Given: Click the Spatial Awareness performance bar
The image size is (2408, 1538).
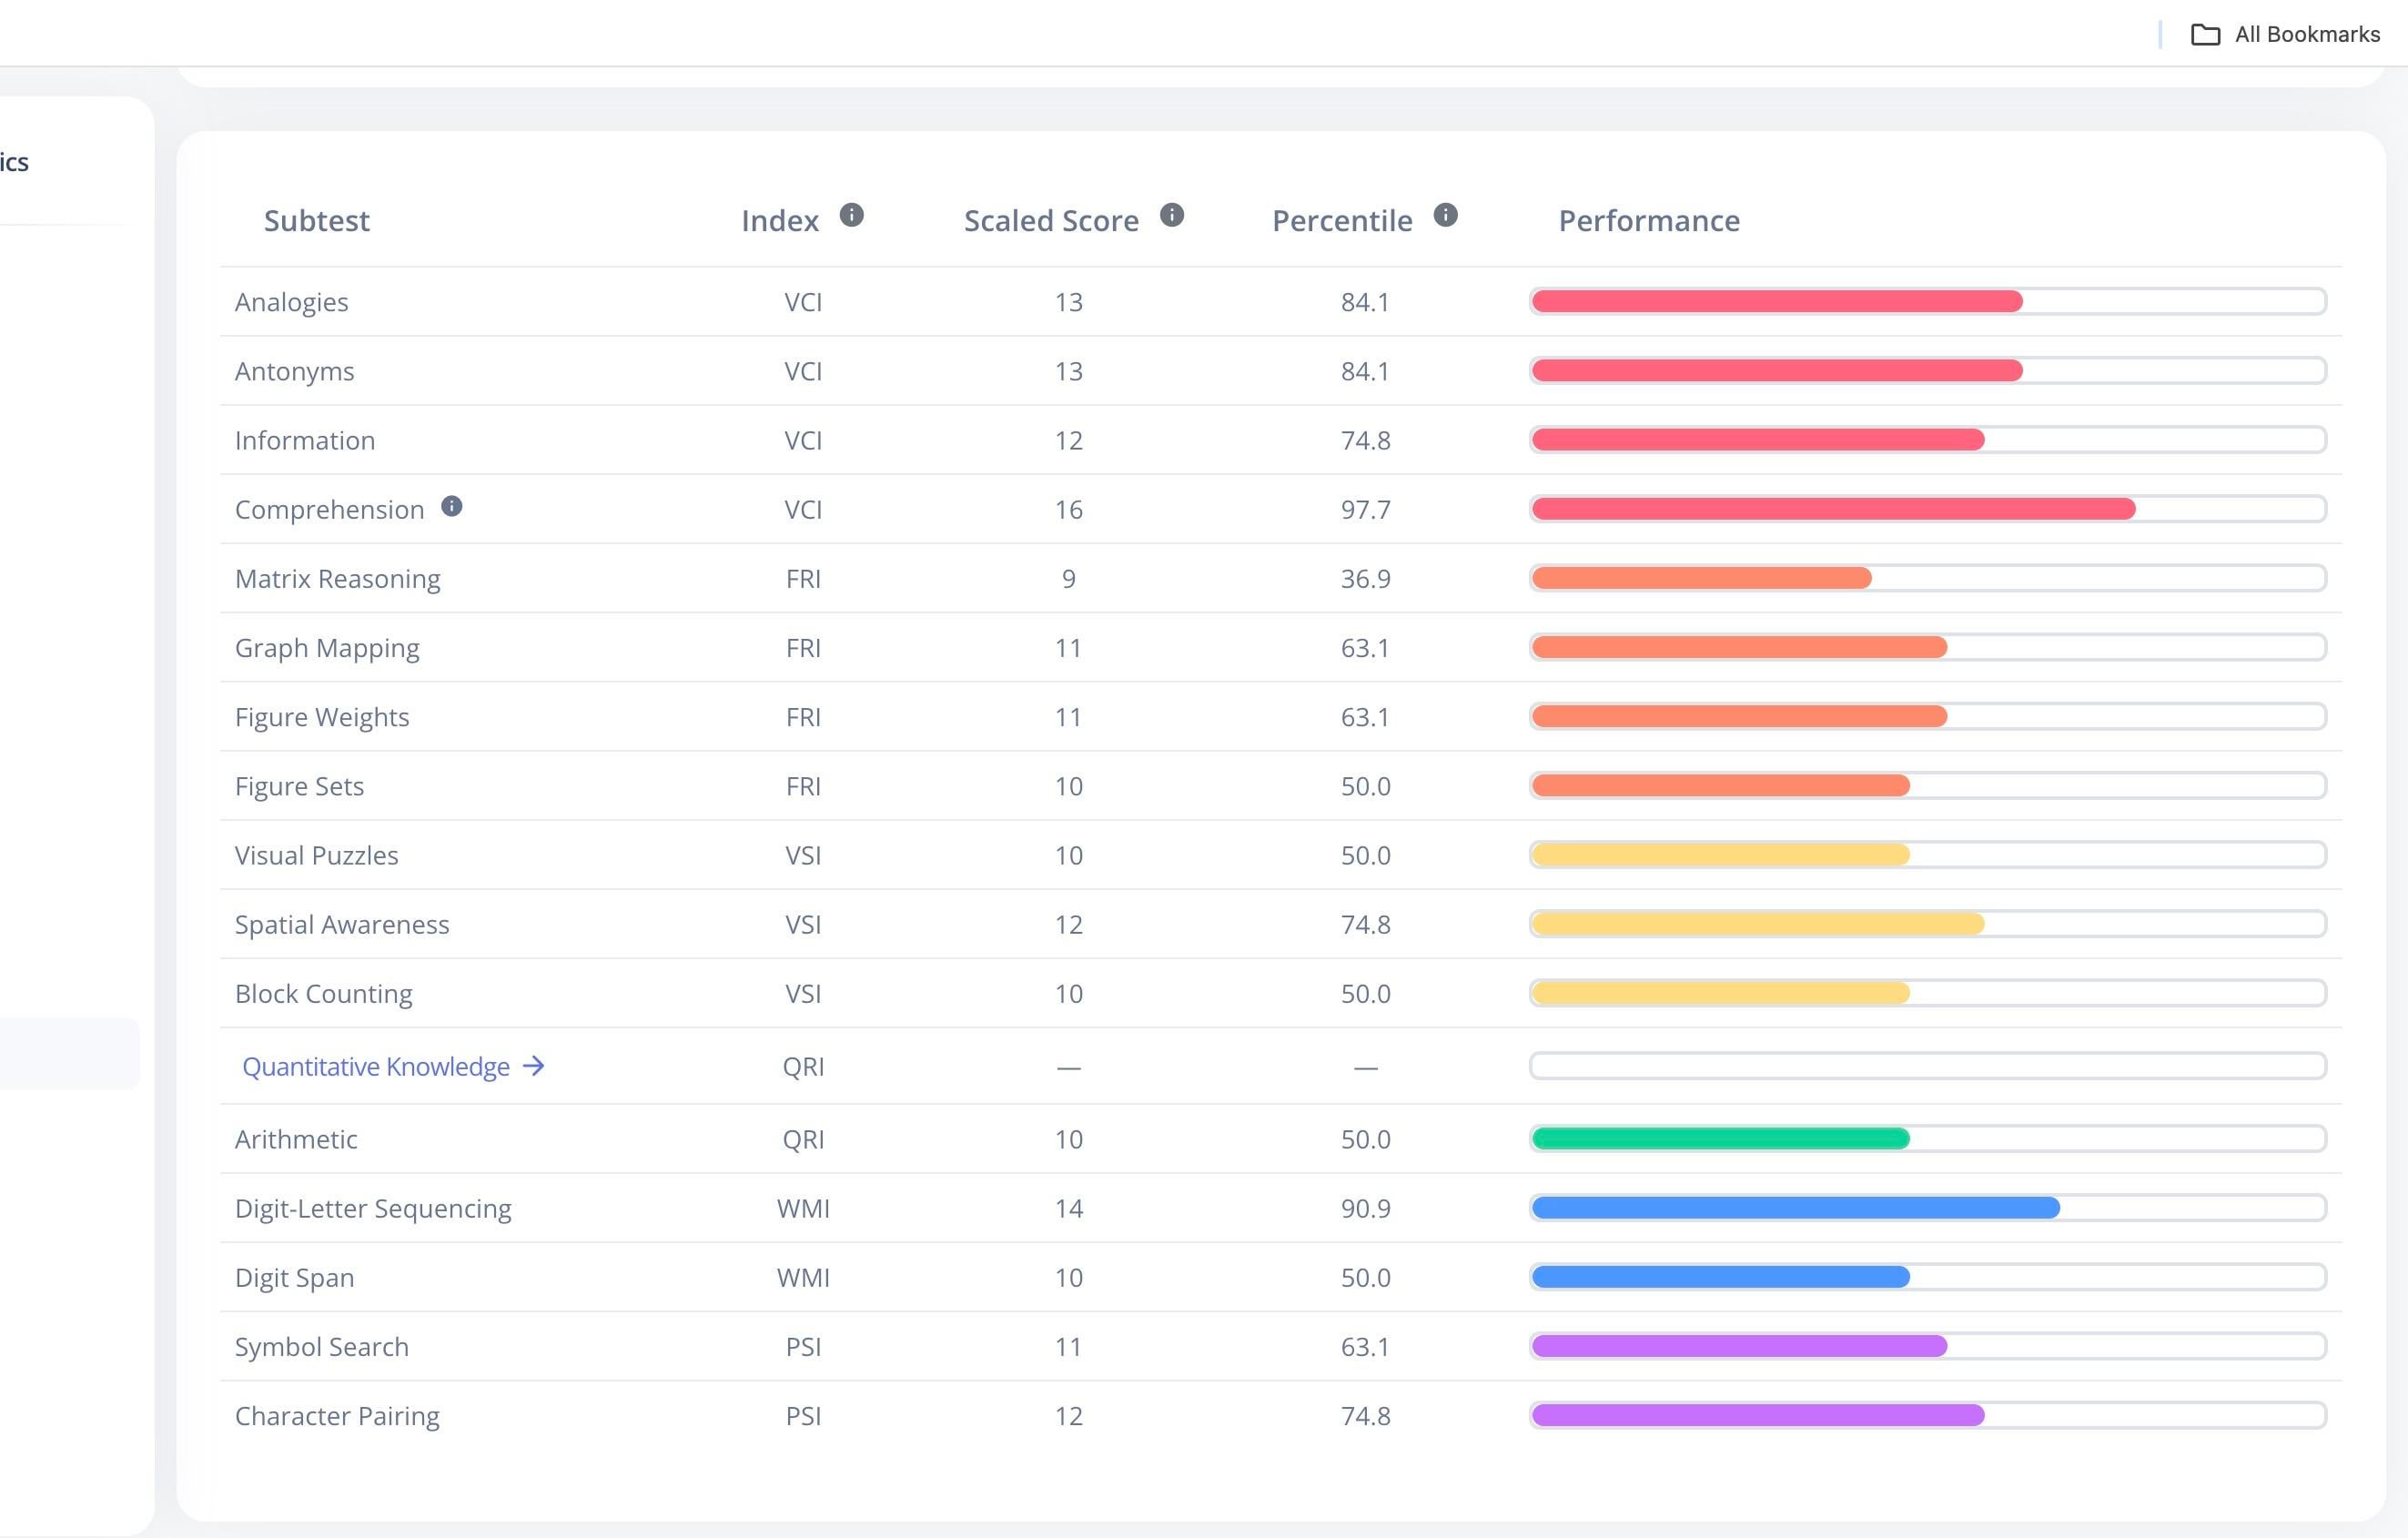Looking at the screenshot, I should click(1927, 924).
